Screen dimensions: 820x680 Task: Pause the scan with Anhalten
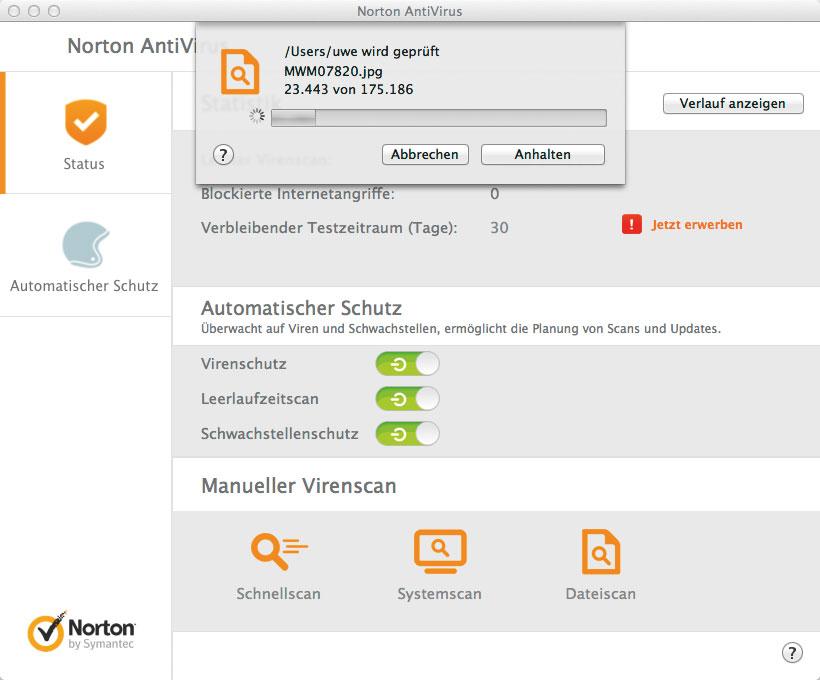tap(543, 154)
